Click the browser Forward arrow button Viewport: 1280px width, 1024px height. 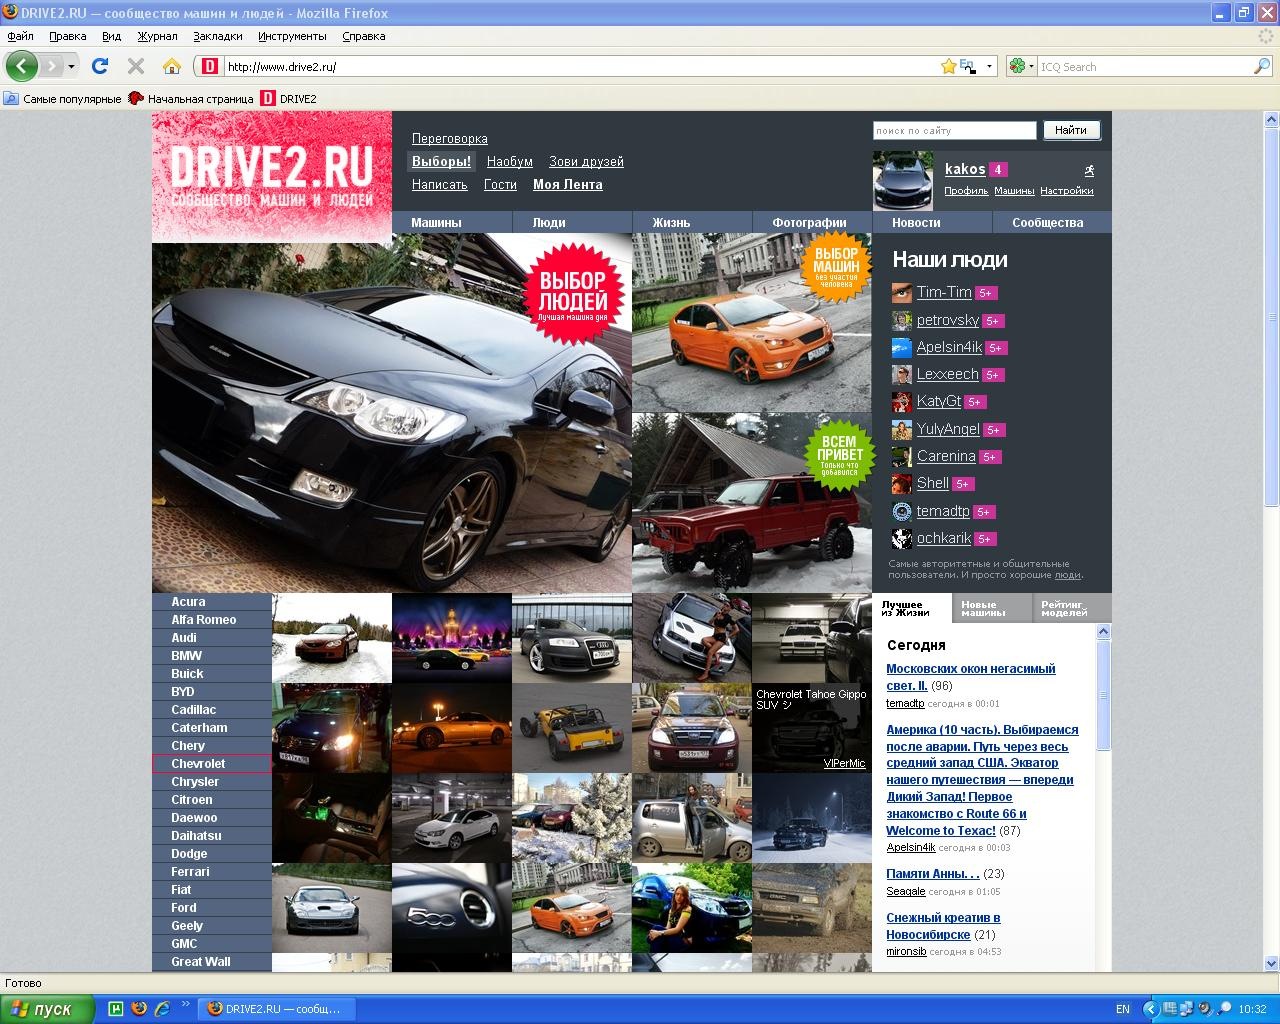pyautogui.click(x=51, y=66)
